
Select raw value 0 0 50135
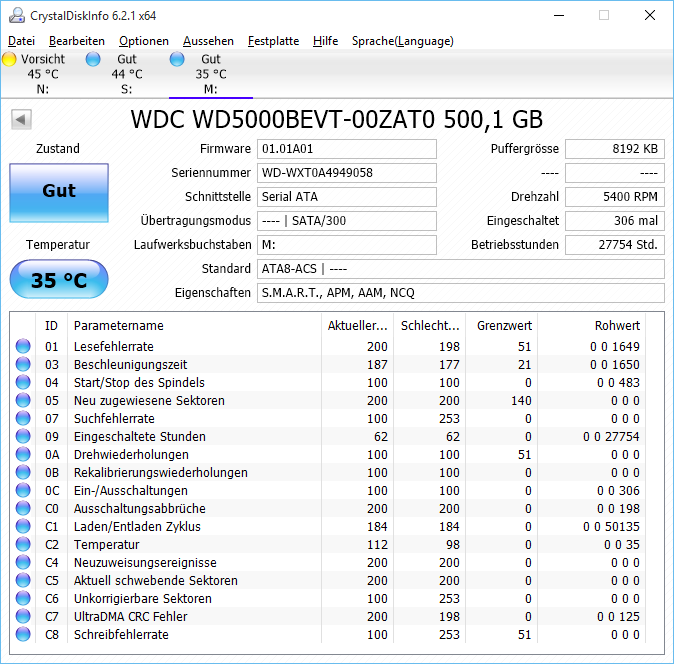[x=611, y=526]
